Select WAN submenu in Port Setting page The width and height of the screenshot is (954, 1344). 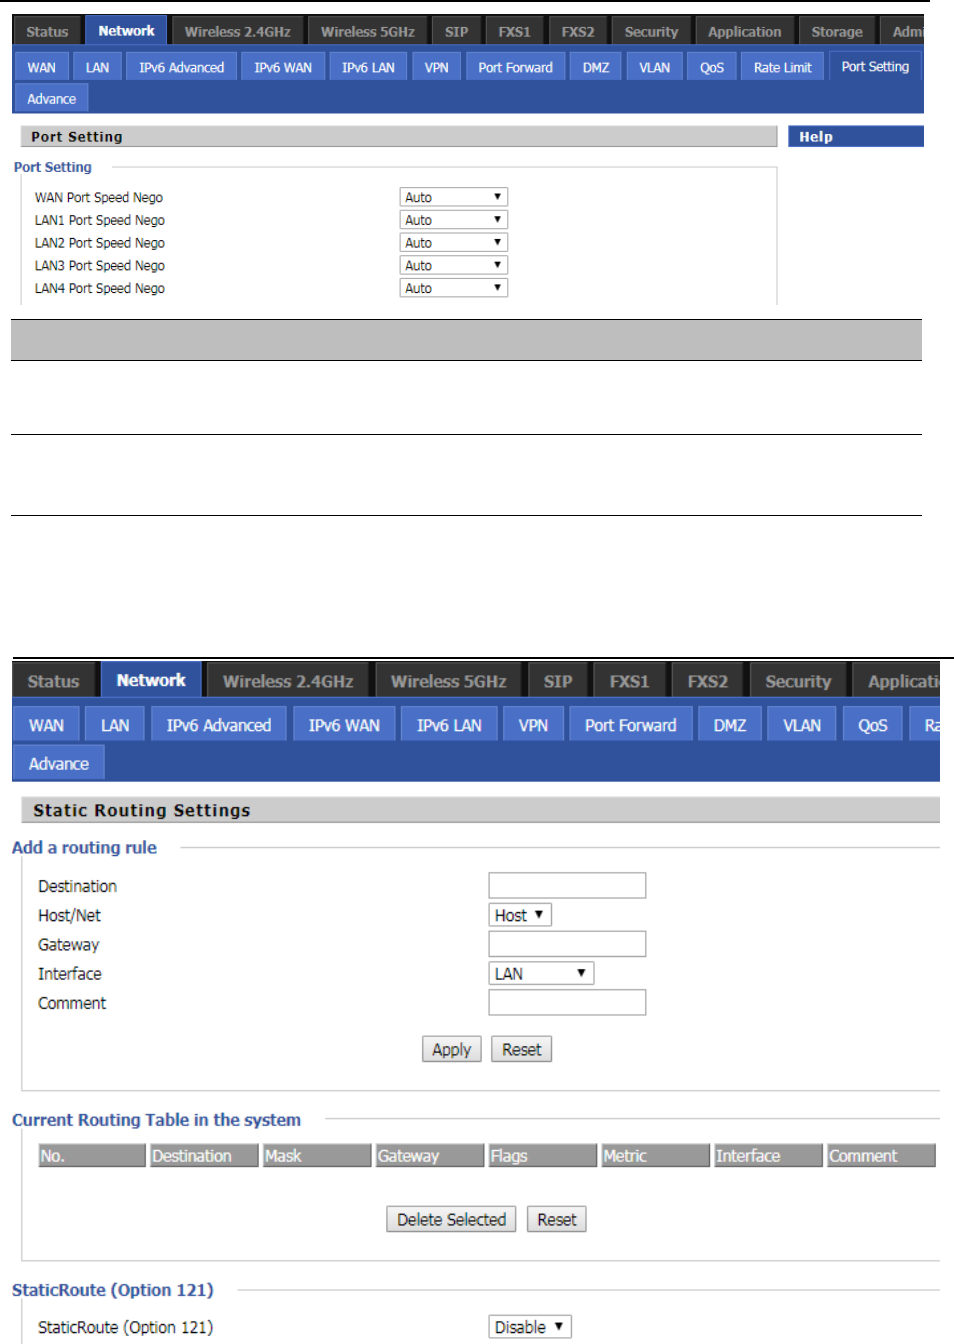(x=42, y=67)
